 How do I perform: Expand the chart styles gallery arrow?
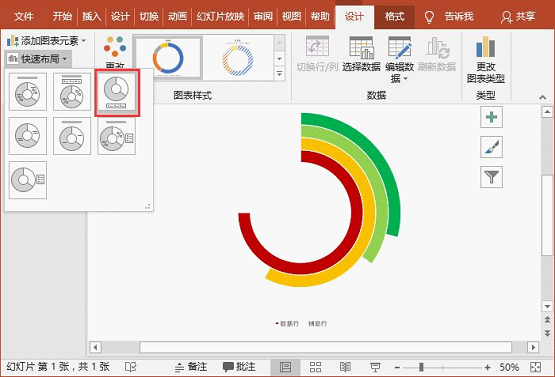pyautogui.click(x=279, y=74)
